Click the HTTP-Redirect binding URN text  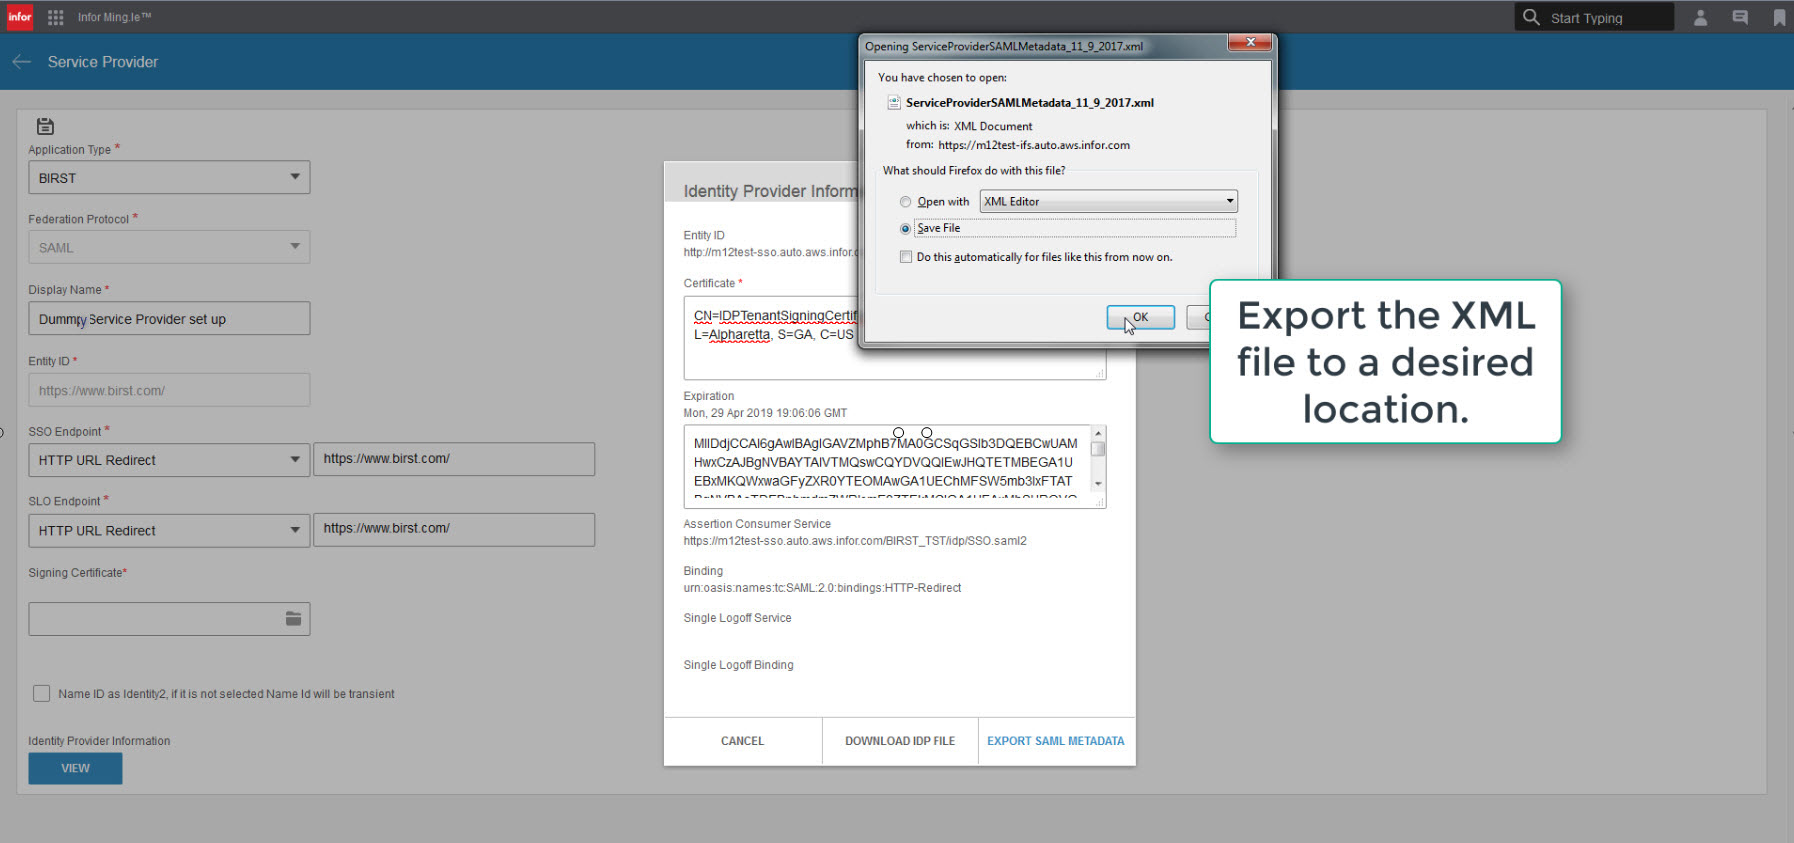click(822, 588)
